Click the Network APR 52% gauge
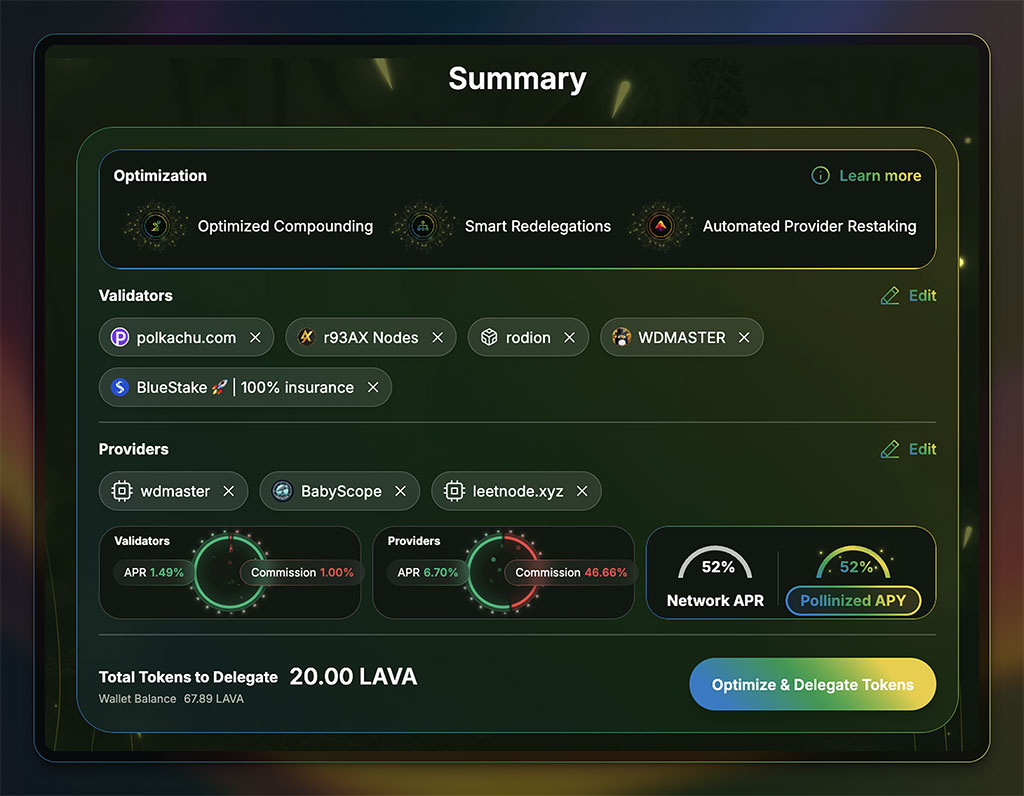The width and height of the screenshot is (1024, 796). click(716, 562)
